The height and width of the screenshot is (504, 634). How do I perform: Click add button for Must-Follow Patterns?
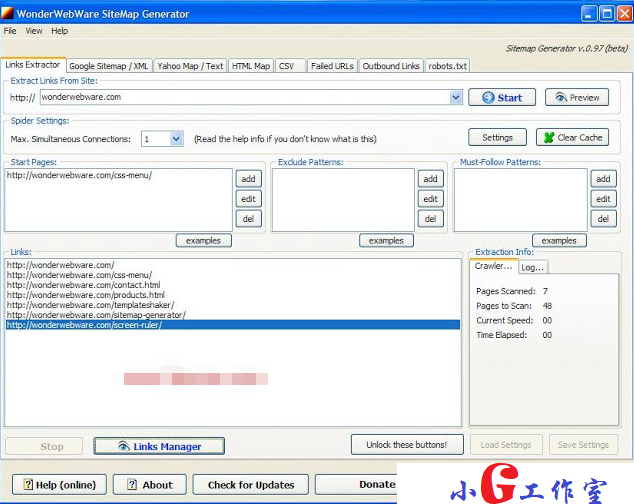pyautogui.click(x=603, y=179)
